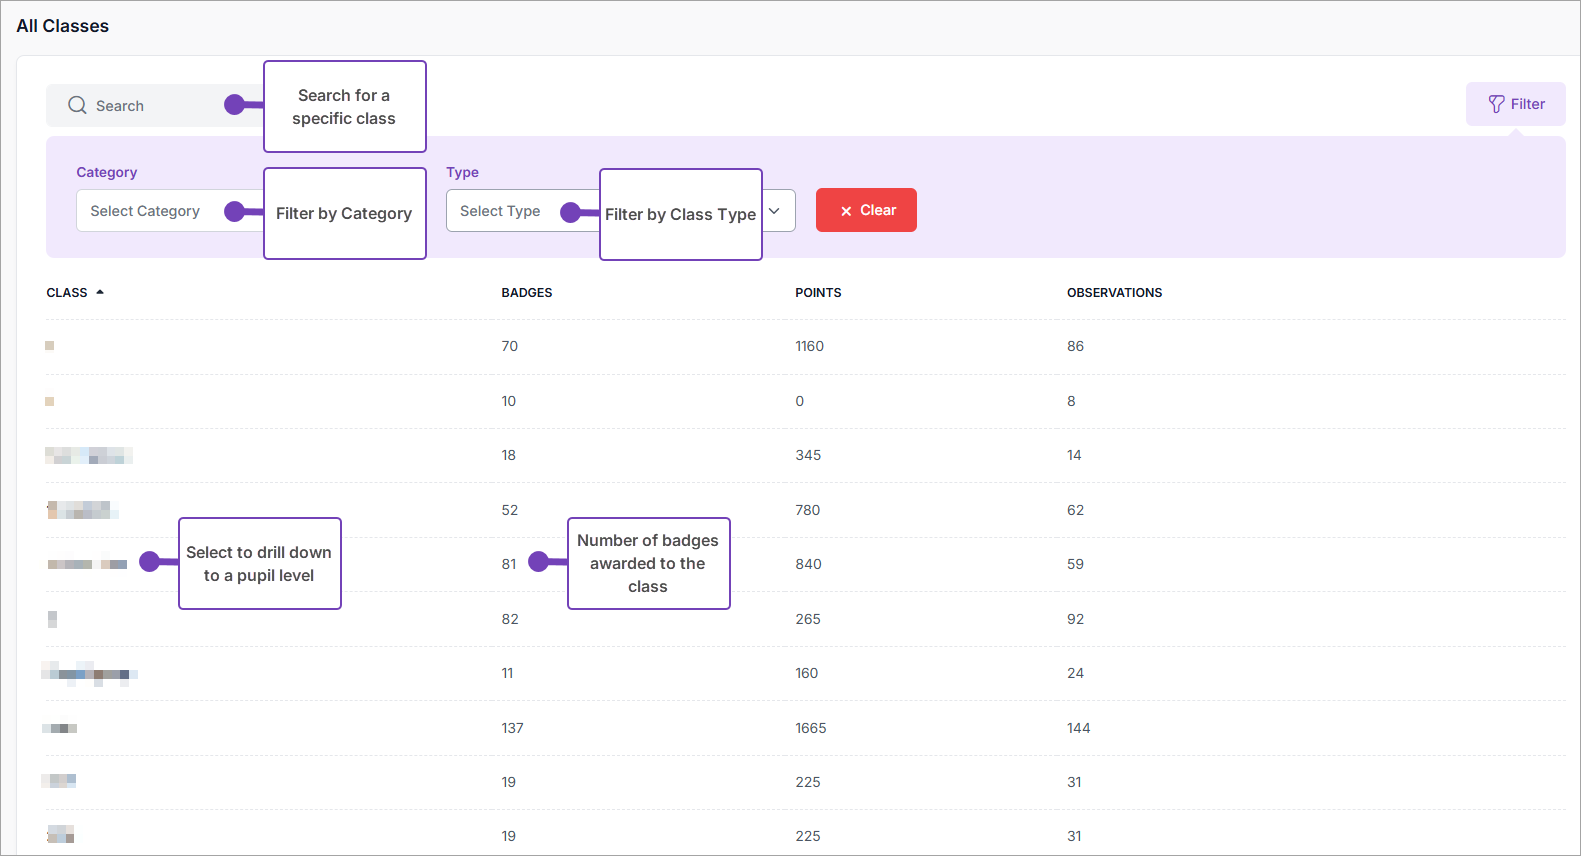Click the purple marker beside Filter by Class Type

(x=571, y=212)
